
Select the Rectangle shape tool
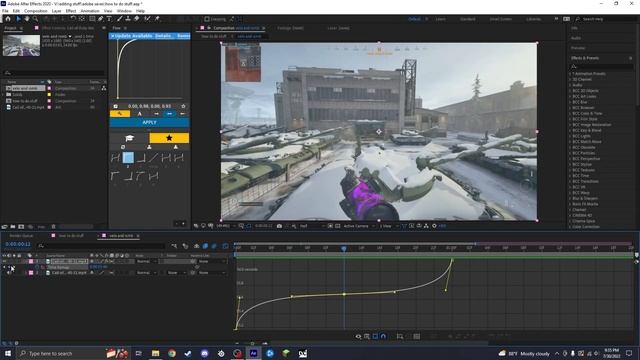pyautogui.click(x=92, y=19)
